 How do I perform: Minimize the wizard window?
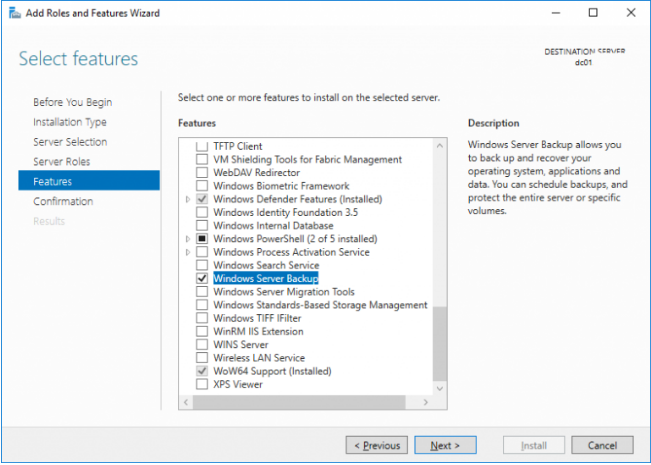pos(556,13)
